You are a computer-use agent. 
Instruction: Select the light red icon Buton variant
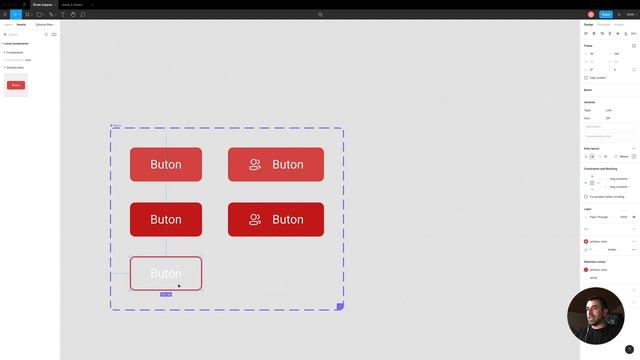276,164
